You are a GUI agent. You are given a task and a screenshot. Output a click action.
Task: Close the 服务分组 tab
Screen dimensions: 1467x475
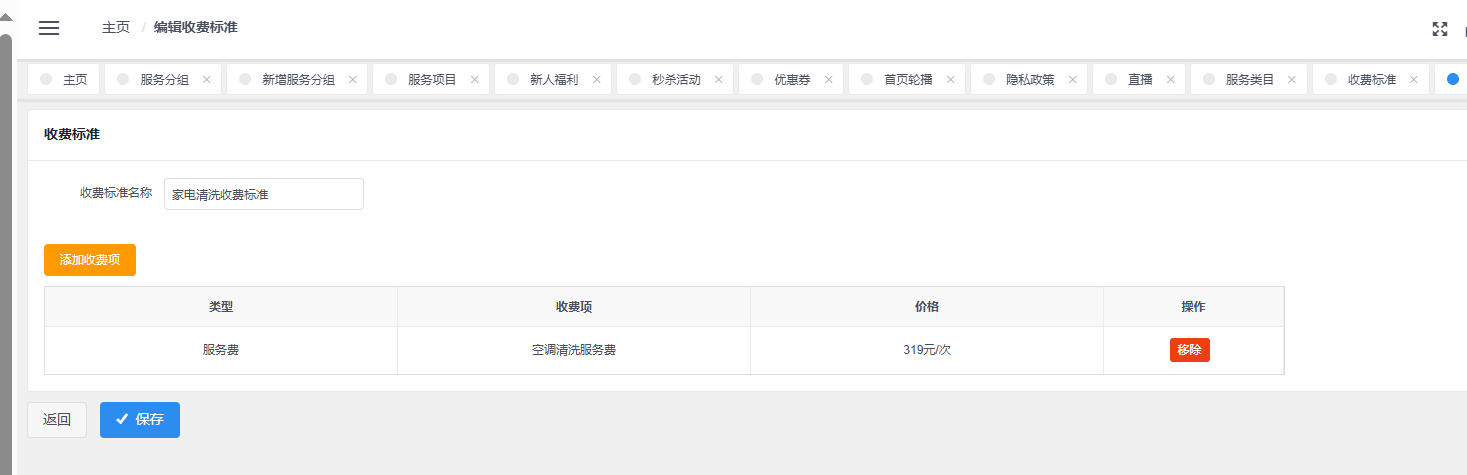[x=206, y=80]
